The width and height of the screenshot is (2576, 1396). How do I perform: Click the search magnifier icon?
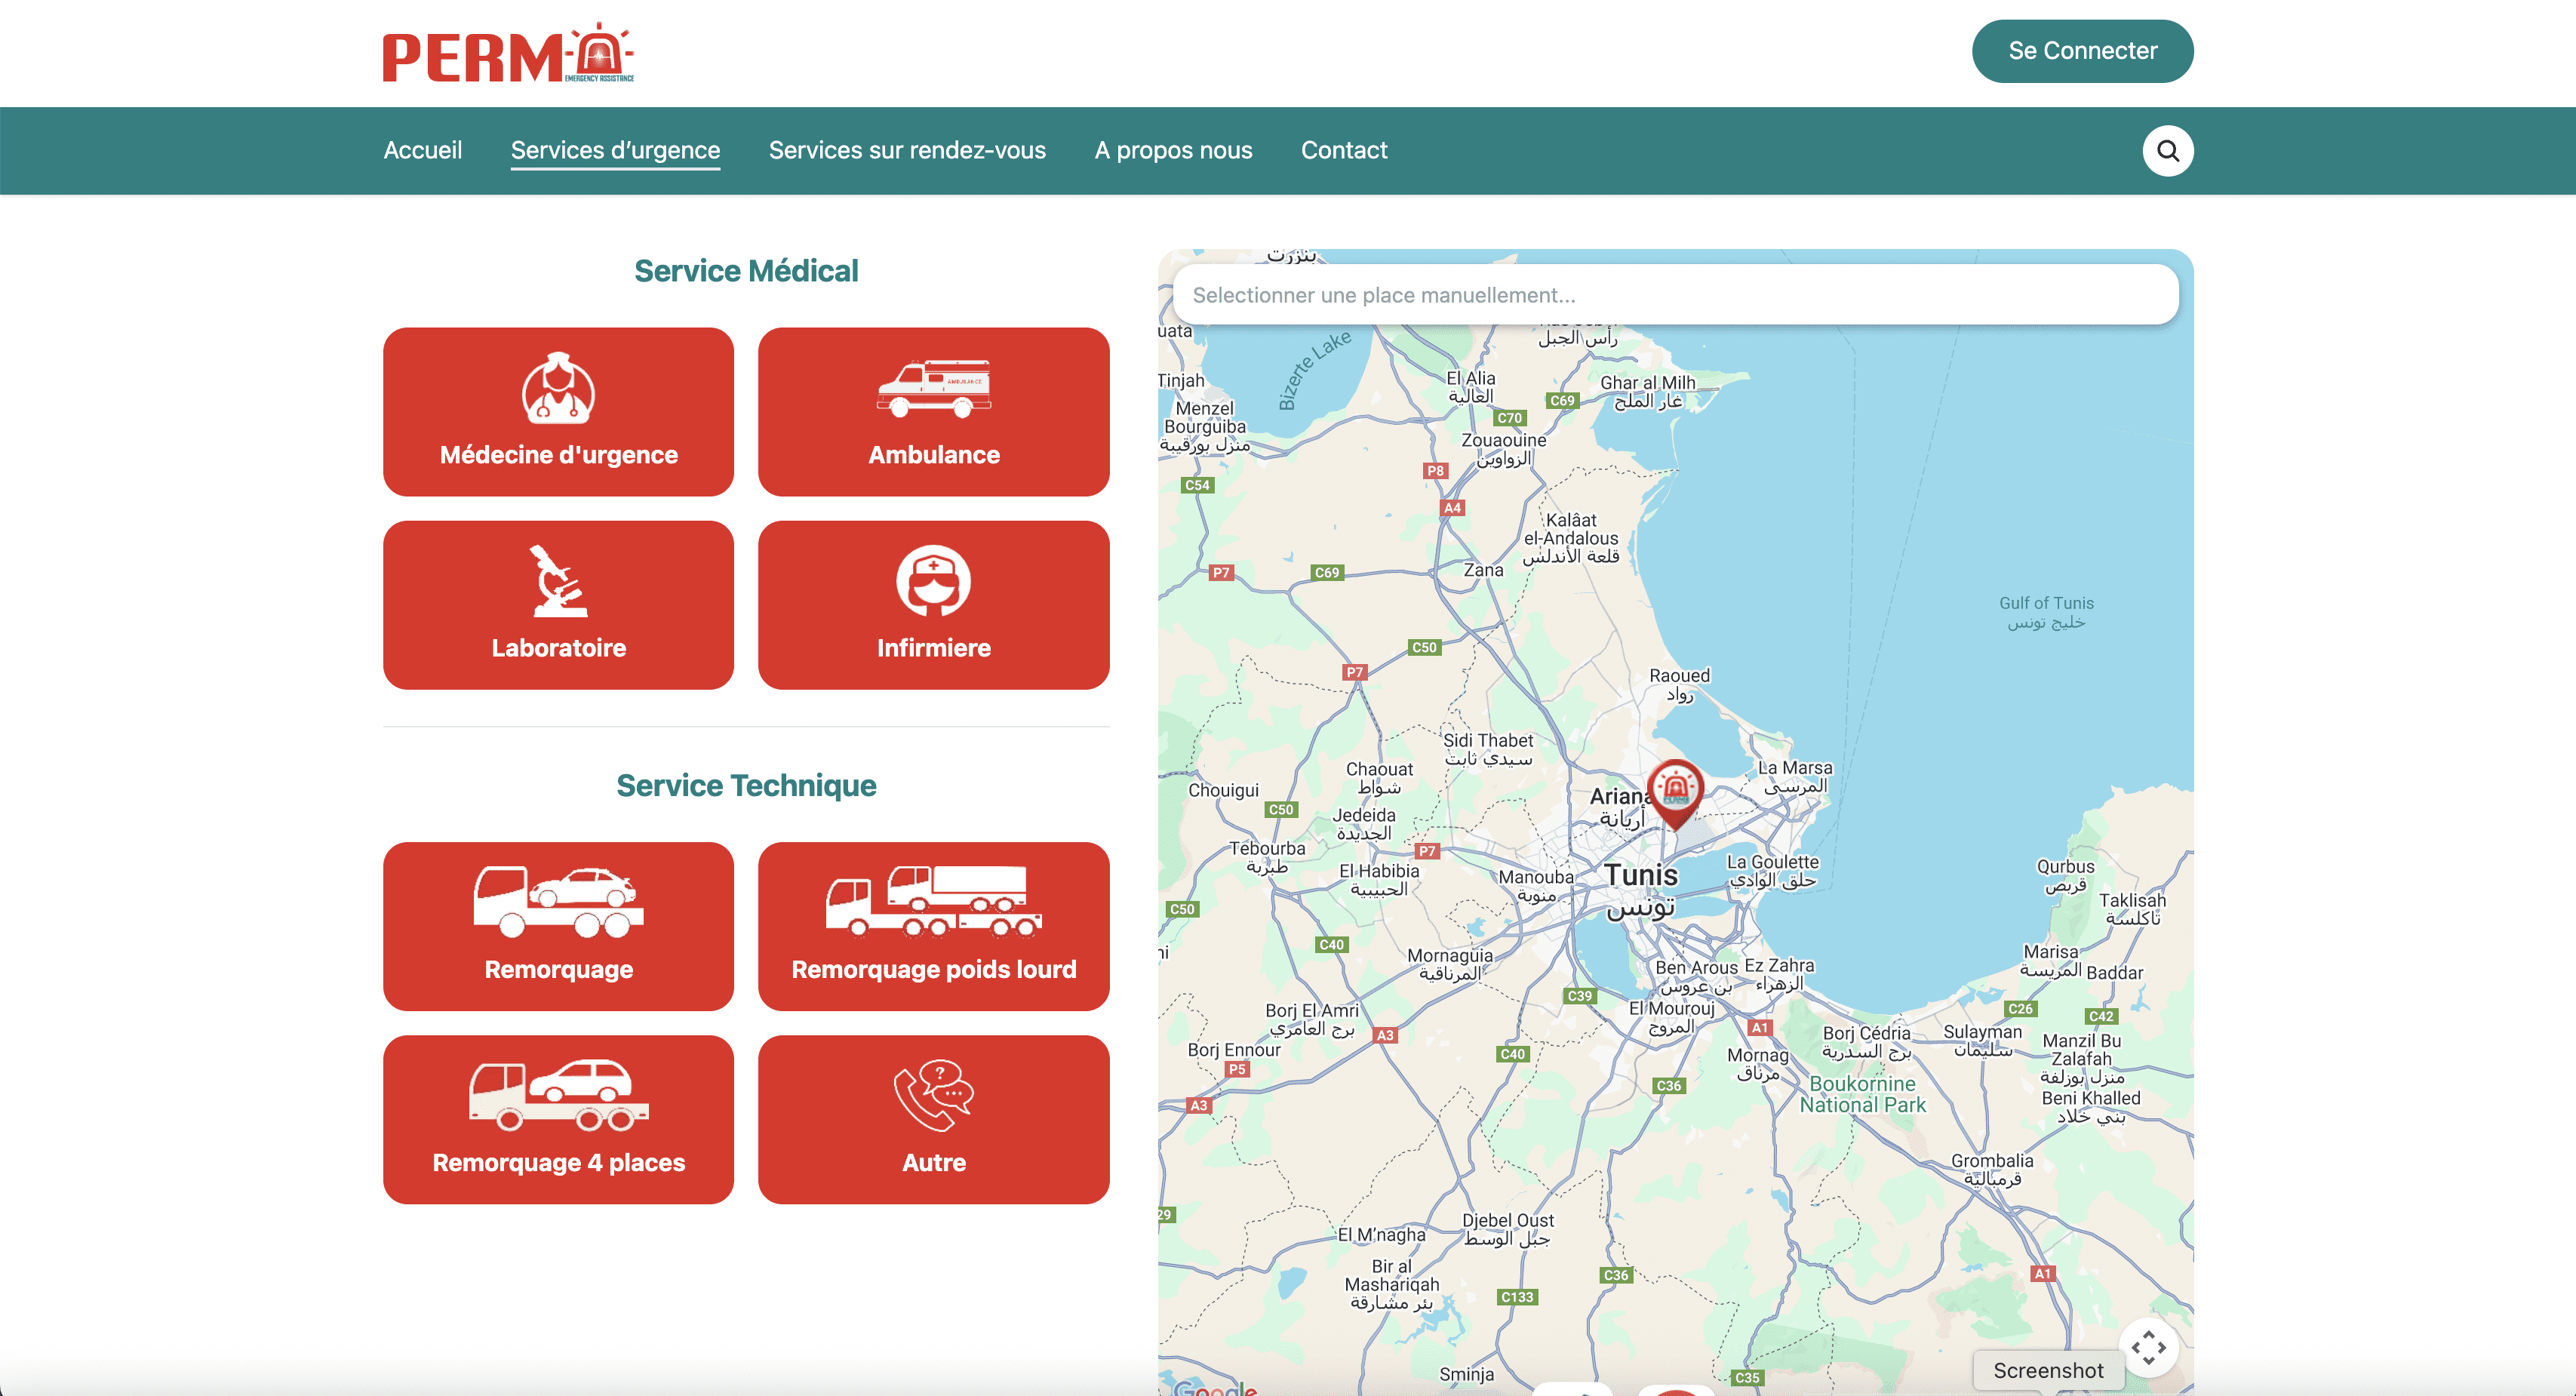[2167, 151]
